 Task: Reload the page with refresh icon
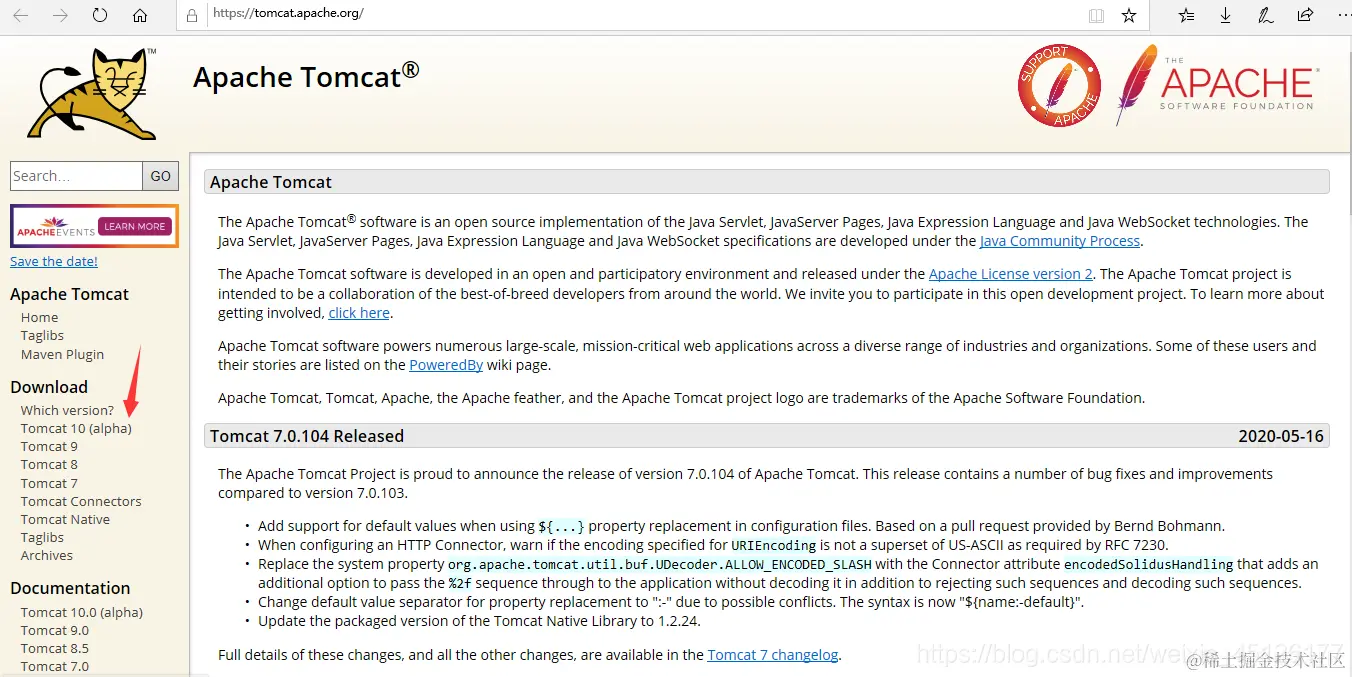coord(100,15)
